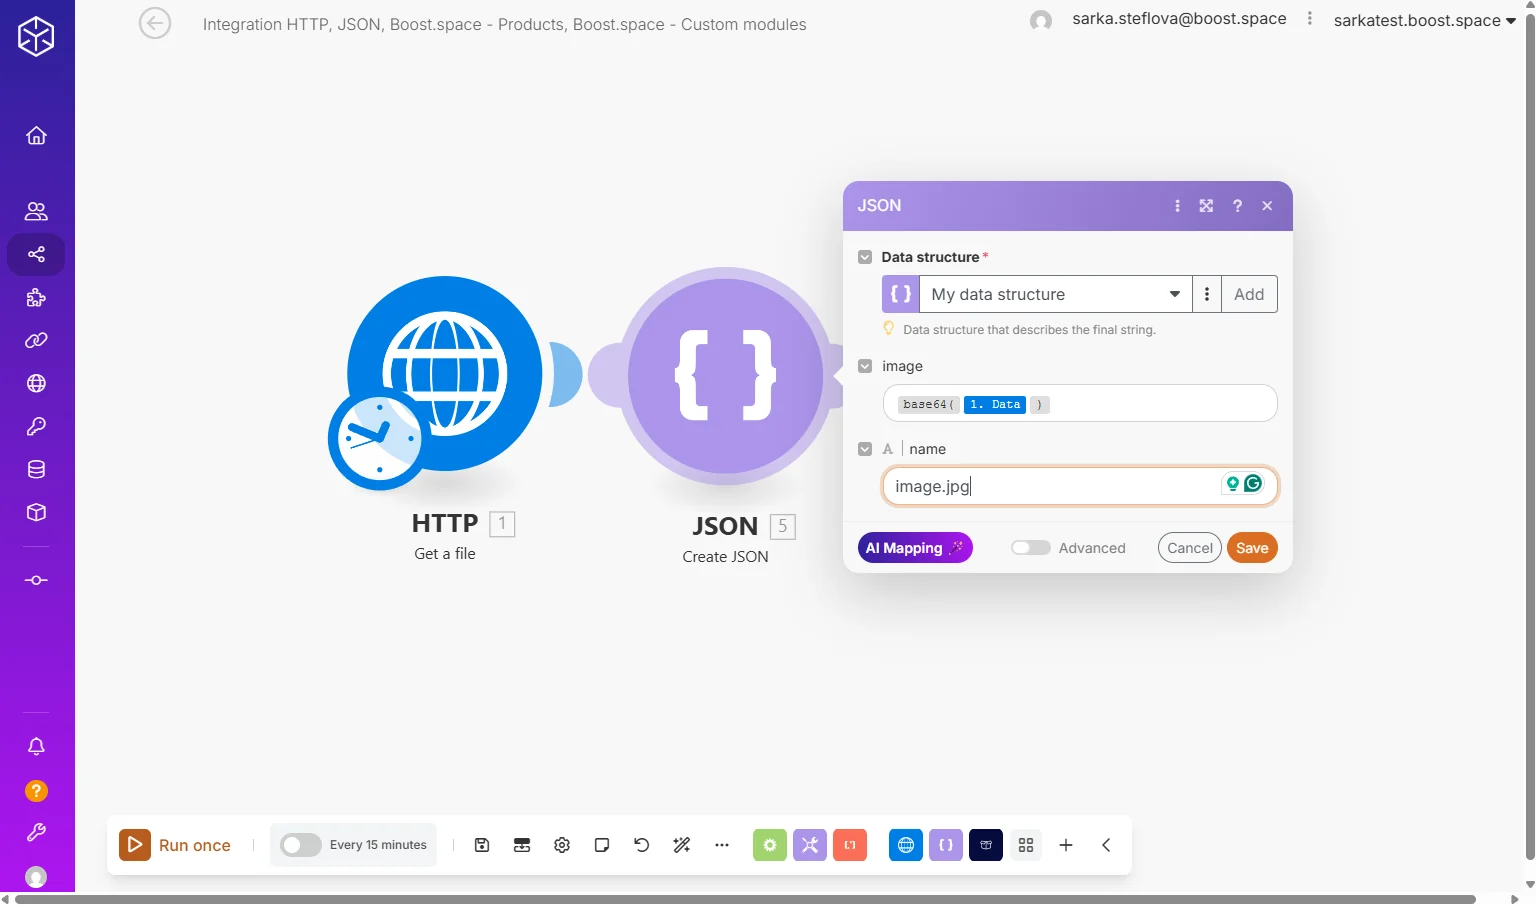This screenshot has width=1536, height=905.
Task: Open Data stores database icon in sidebar
Action: click(x=36, y=469)
